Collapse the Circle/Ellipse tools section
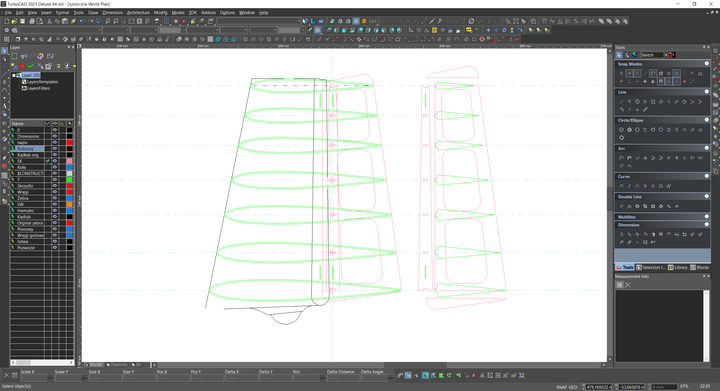The width and height of the screenshot is (720, 391). (x=707, y=120)
